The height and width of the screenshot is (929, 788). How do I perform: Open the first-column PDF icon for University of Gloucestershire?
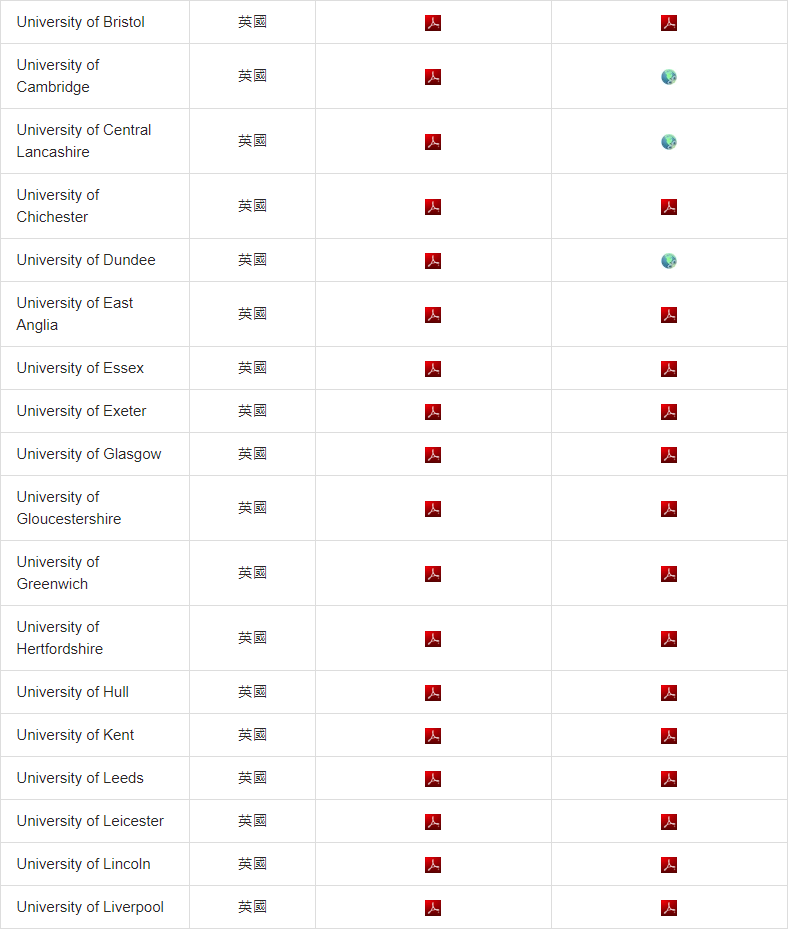(x=433, y=509)
